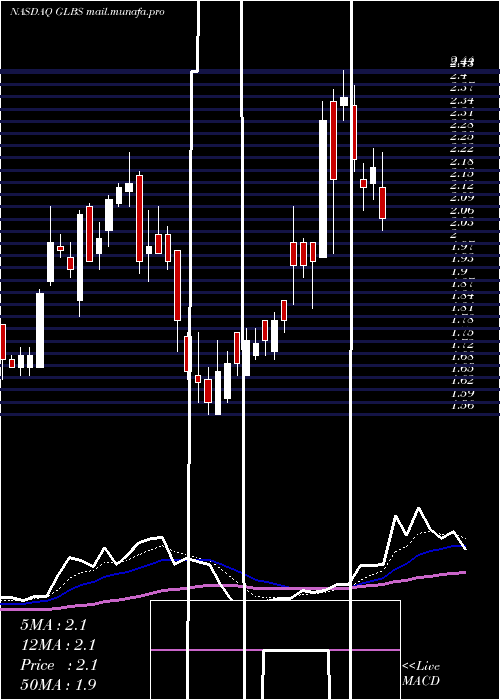Click the 2.06 price axis label
Image resolution: width=500 pixels, height=700 pixels.
[462, 210]
